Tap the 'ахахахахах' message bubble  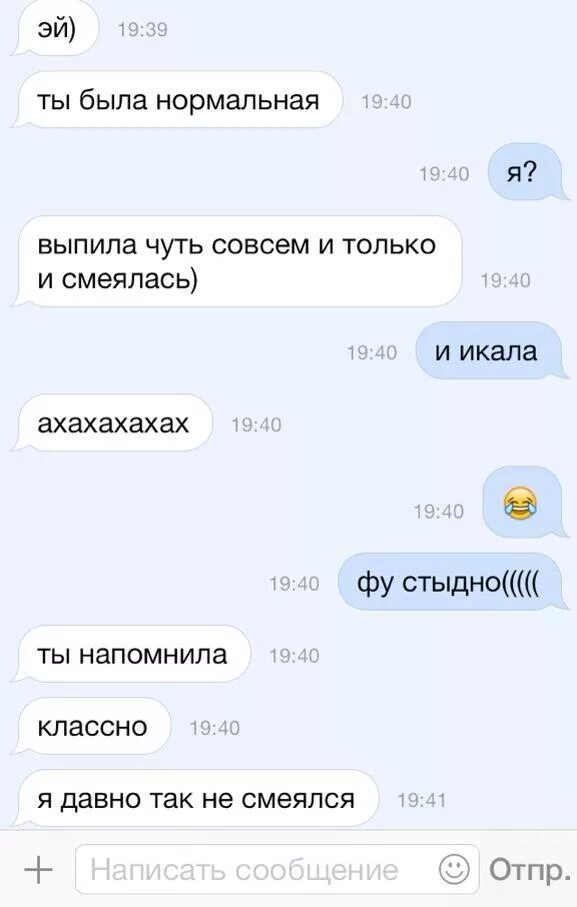pyautogui.click(x=112, y=423)
